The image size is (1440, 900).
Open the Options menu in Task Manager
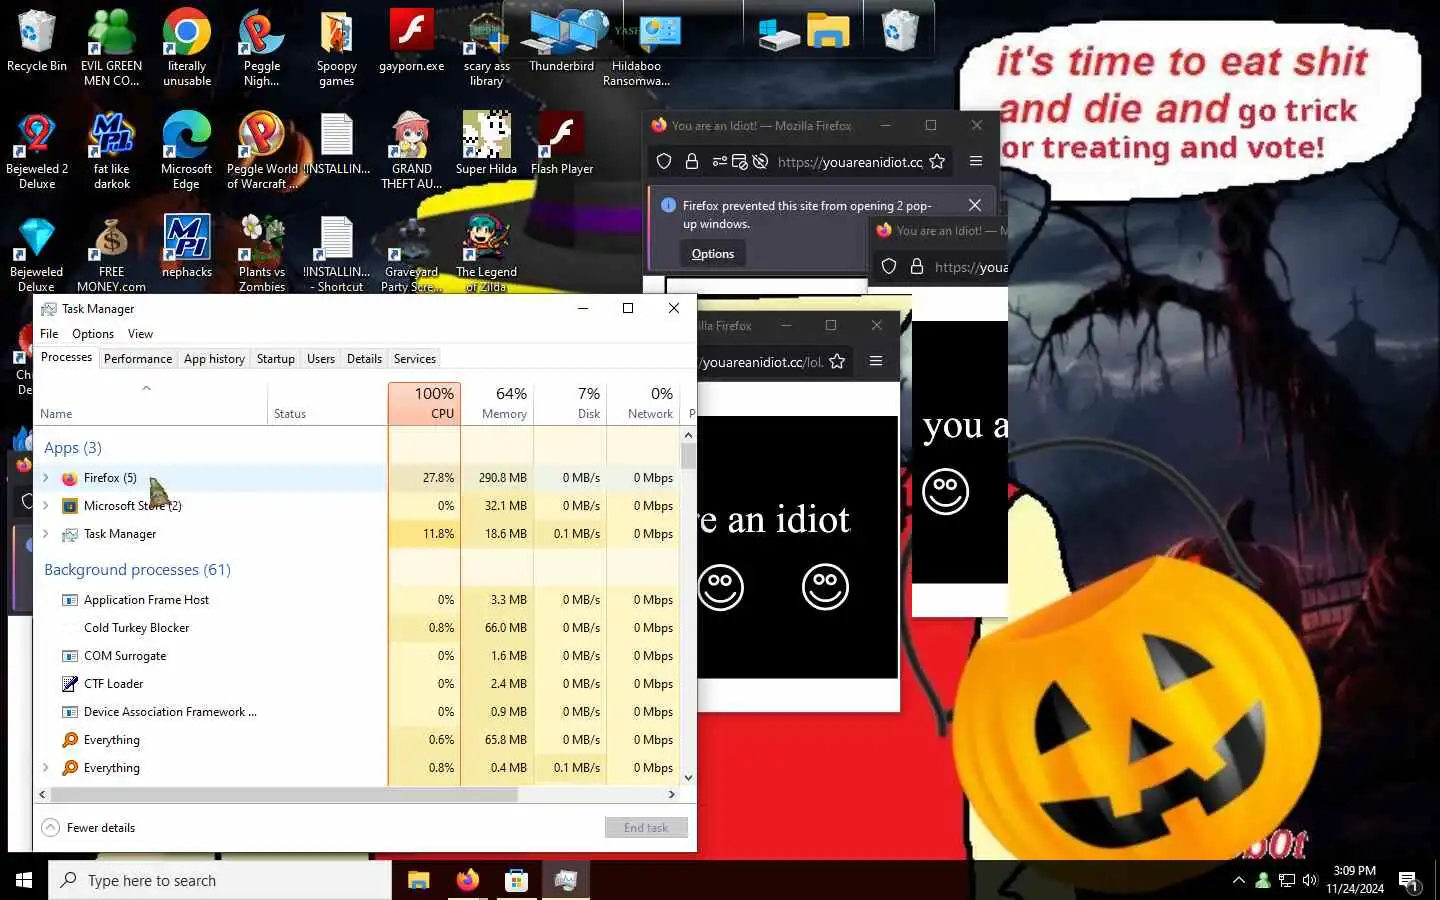[93, 334]
